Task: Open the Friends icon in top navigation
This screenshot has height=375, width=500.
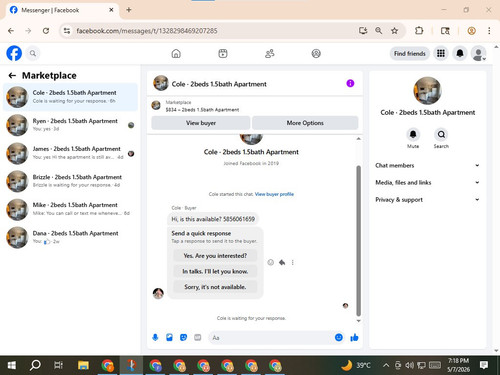Action: coord(269,53)
